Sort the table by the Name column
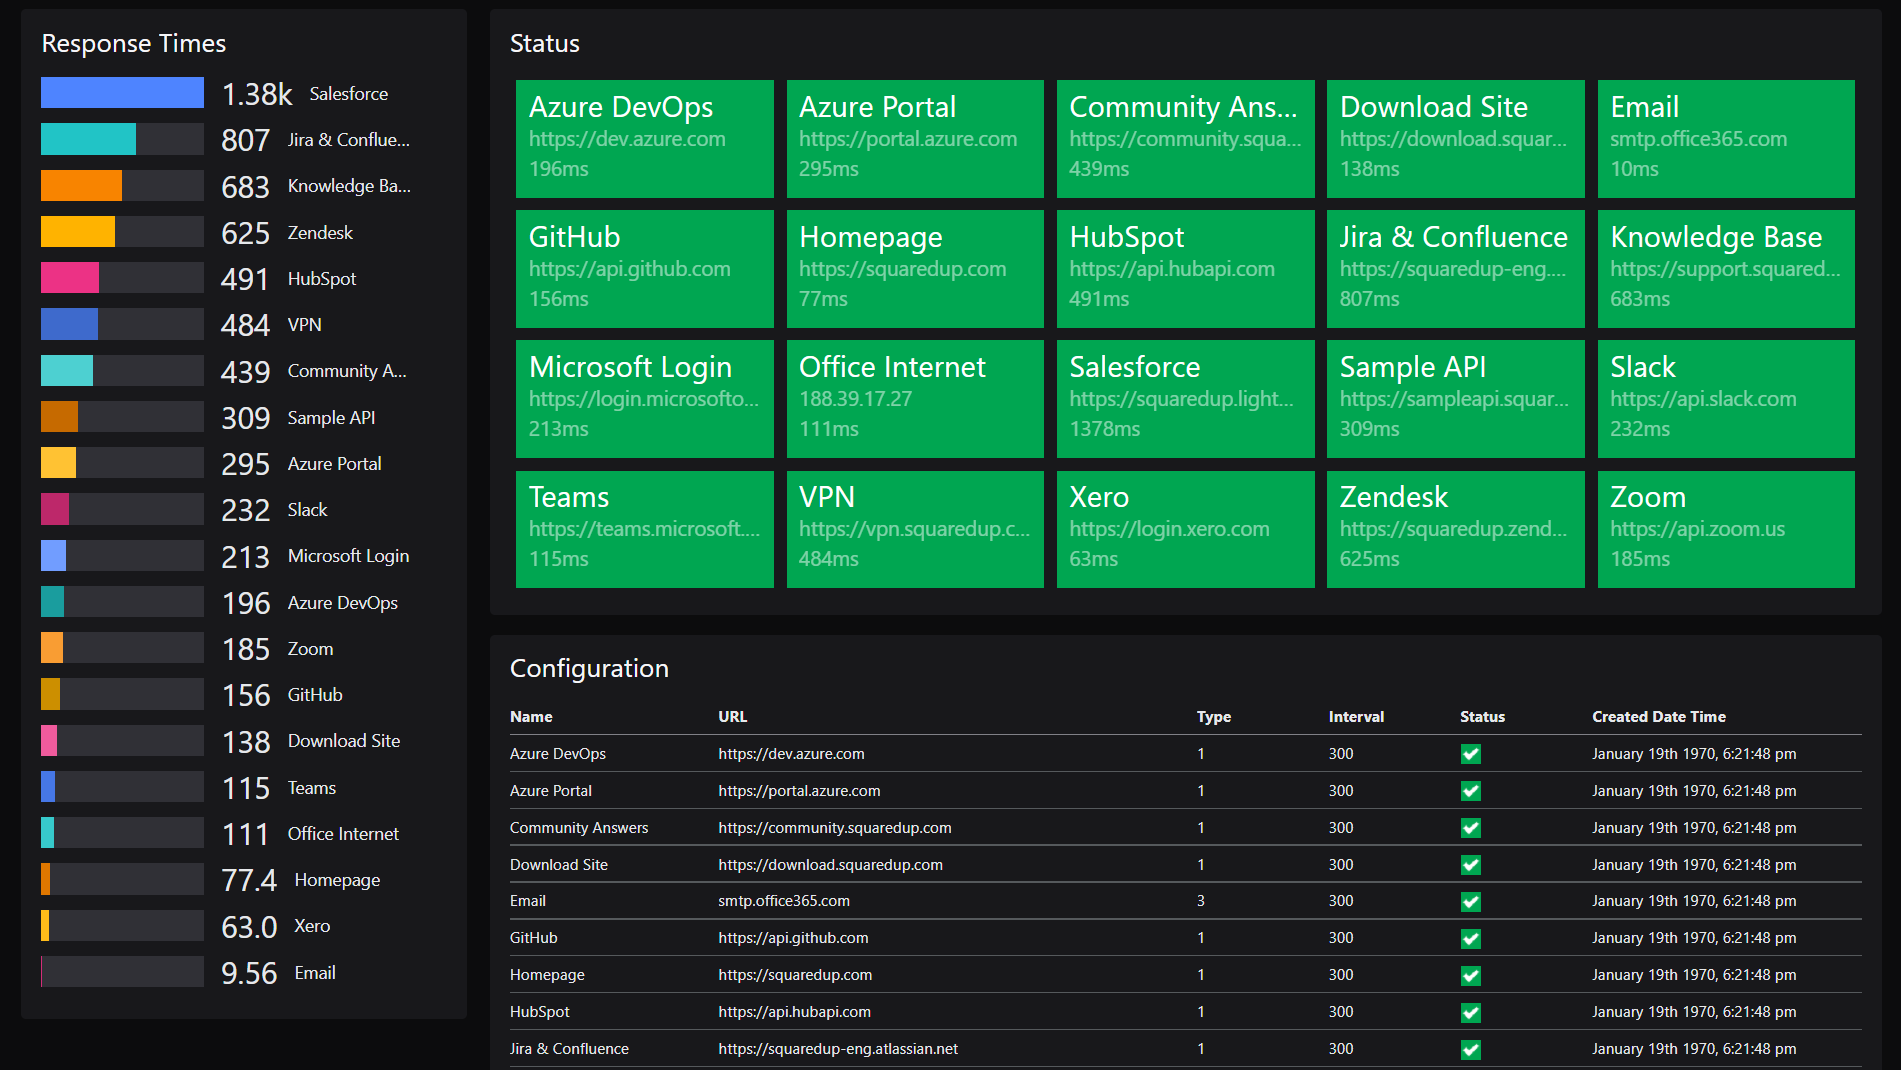 [x=531, y=716]
